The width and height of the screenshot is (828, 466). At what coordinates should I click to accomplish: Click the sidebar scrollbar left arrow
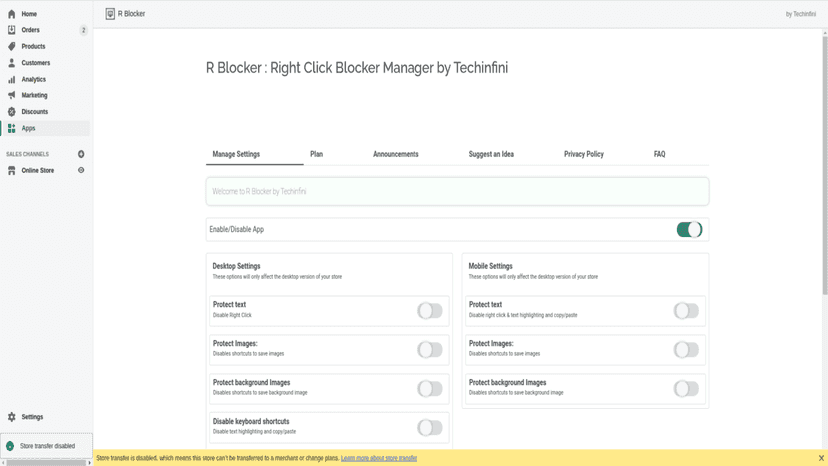pyautogui.click(x=3, y=463)
